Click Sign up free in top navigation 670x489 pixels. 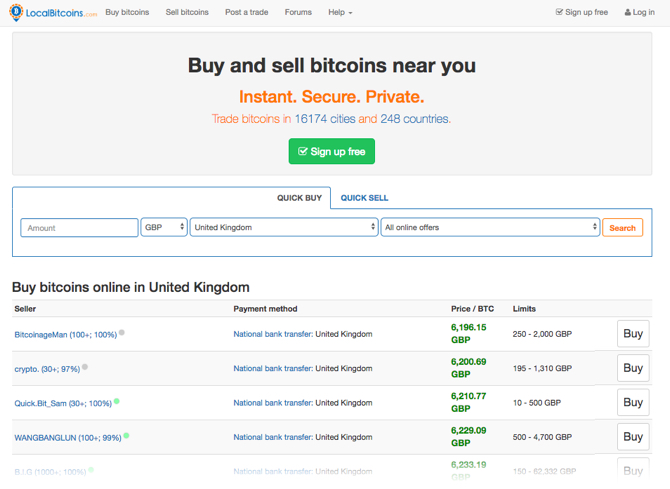582,12
